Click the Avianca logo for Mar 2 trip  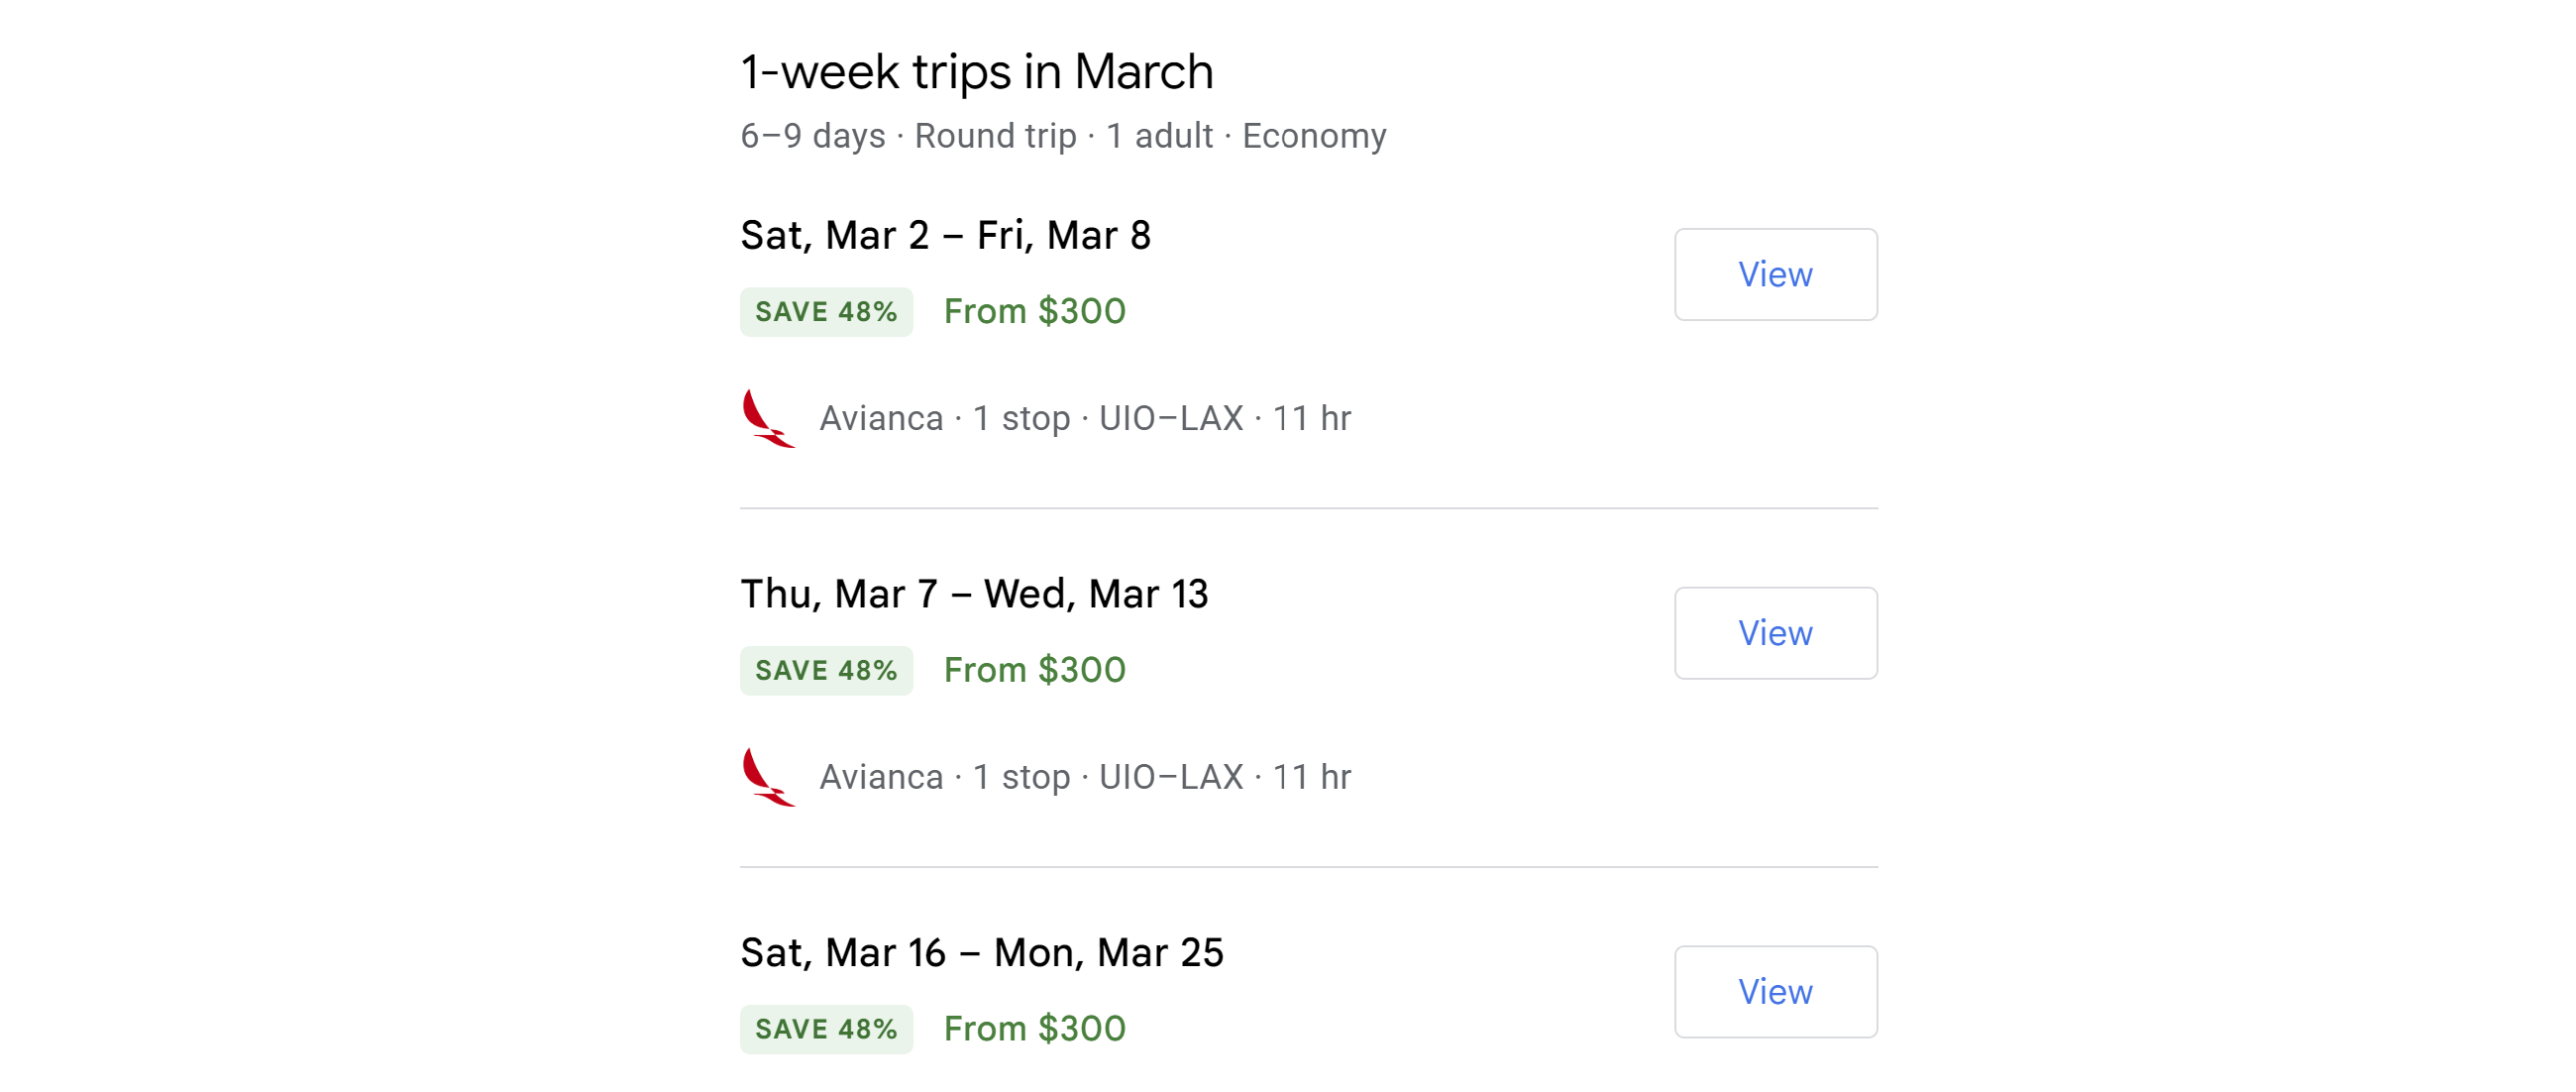[768, 418]
